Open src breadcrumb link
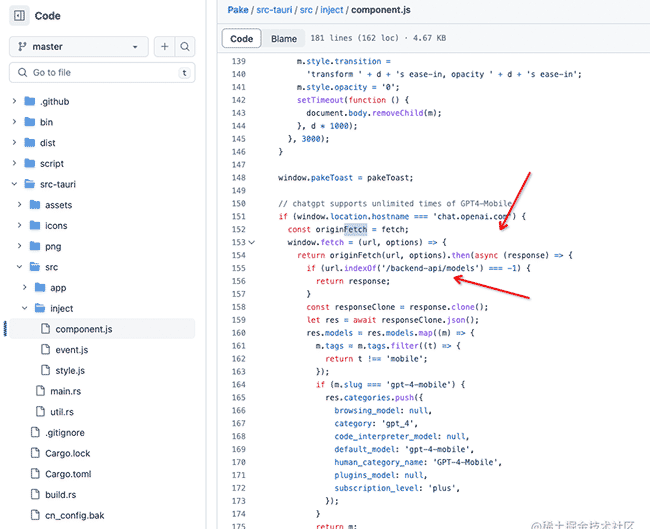 (x=306, y=10)
